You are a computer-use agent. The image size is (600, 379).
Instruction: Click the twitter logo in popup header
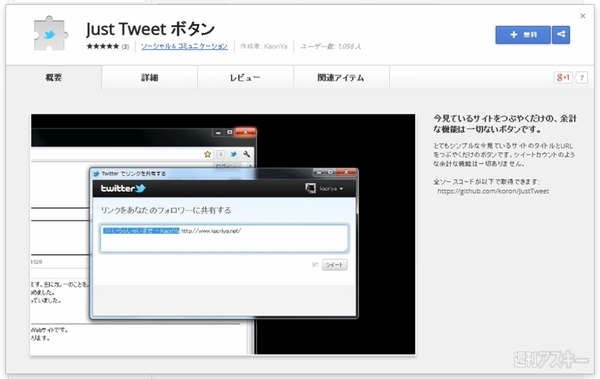pos(123,188)
